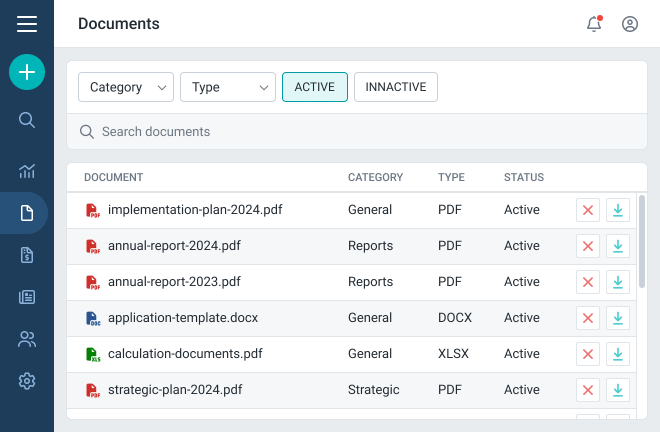This screenshot has height=432, width=660.
Task: Sort by the STATUS column header
Action: coord(524,177)
